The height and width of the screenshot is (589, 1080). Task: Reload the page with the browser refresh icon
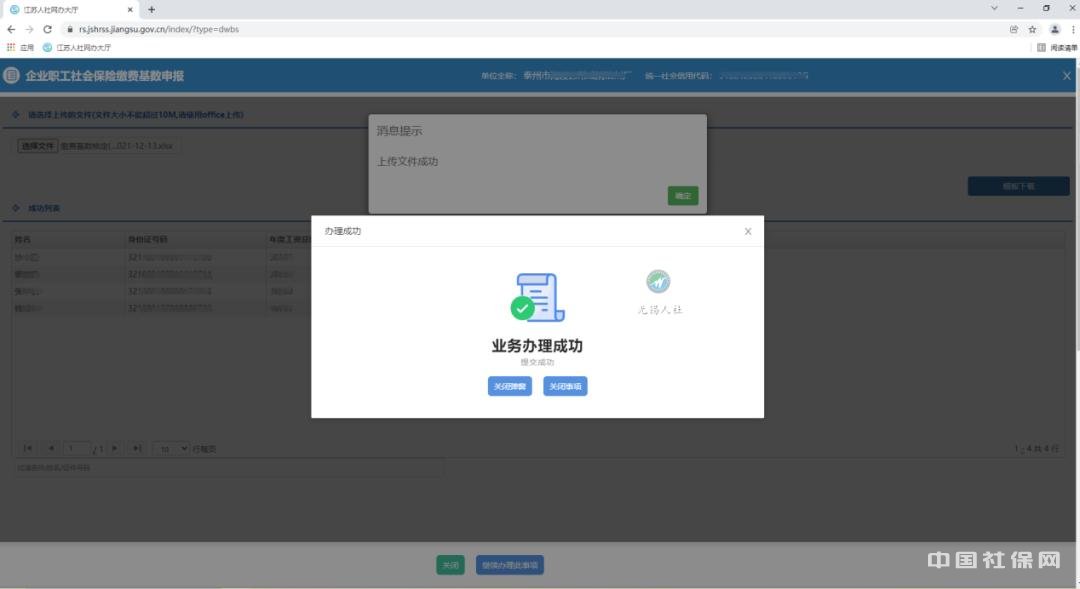47,29
